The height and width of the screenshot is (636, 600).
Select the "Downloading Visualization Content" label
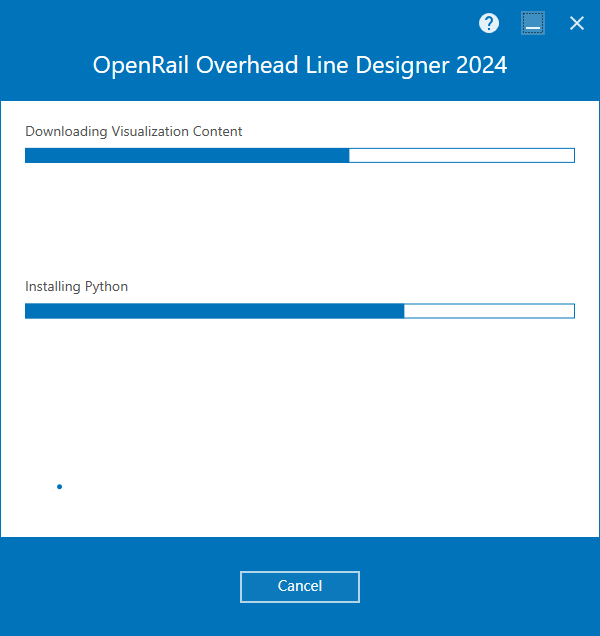tap(133, 131)
